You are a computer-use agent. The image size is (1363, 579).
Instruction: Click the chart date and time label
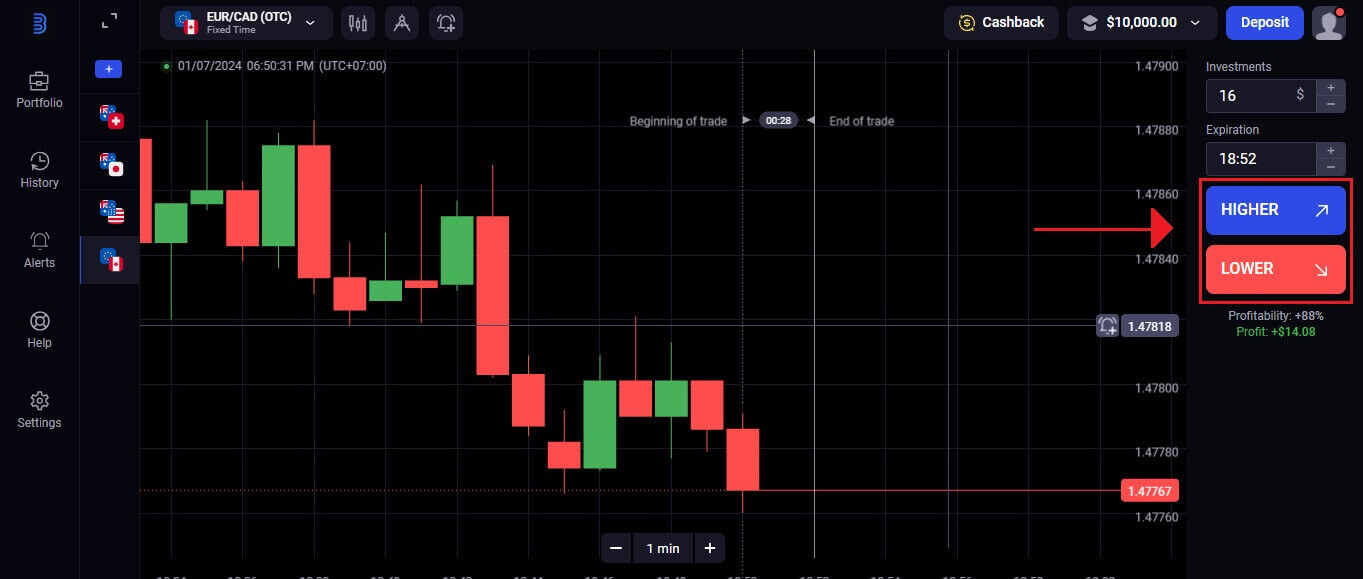282,66
